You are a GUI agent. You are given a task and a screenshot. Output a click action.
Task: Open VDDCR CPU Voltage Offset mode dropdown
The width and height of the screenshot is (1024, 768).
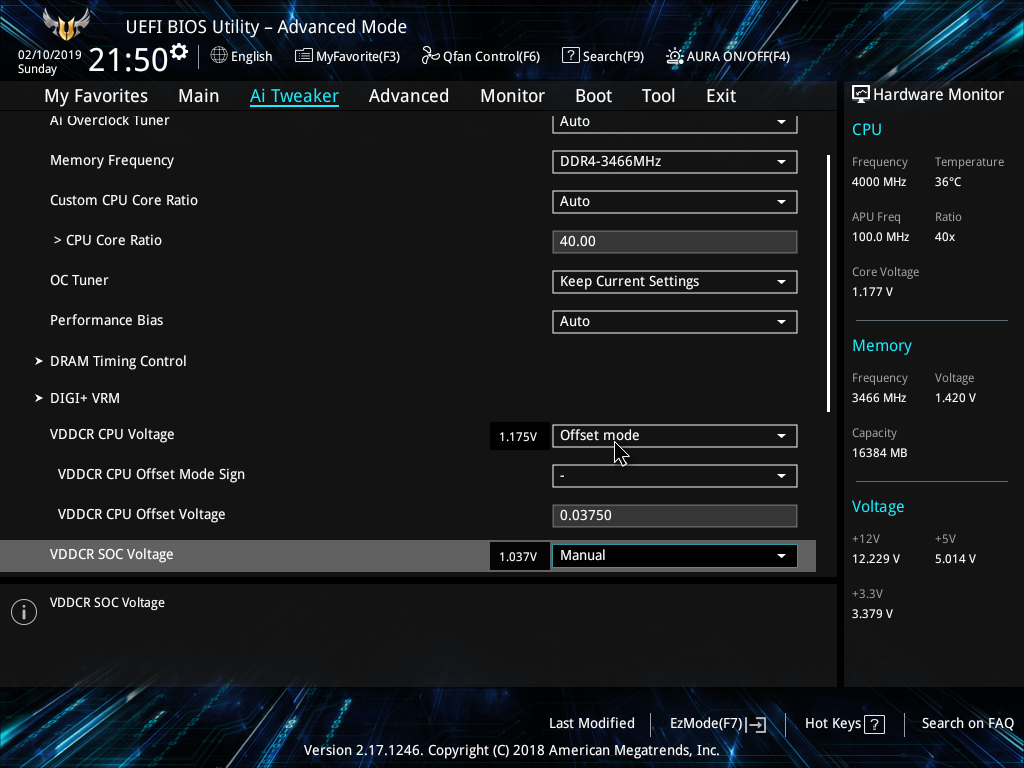pos(675,436)
